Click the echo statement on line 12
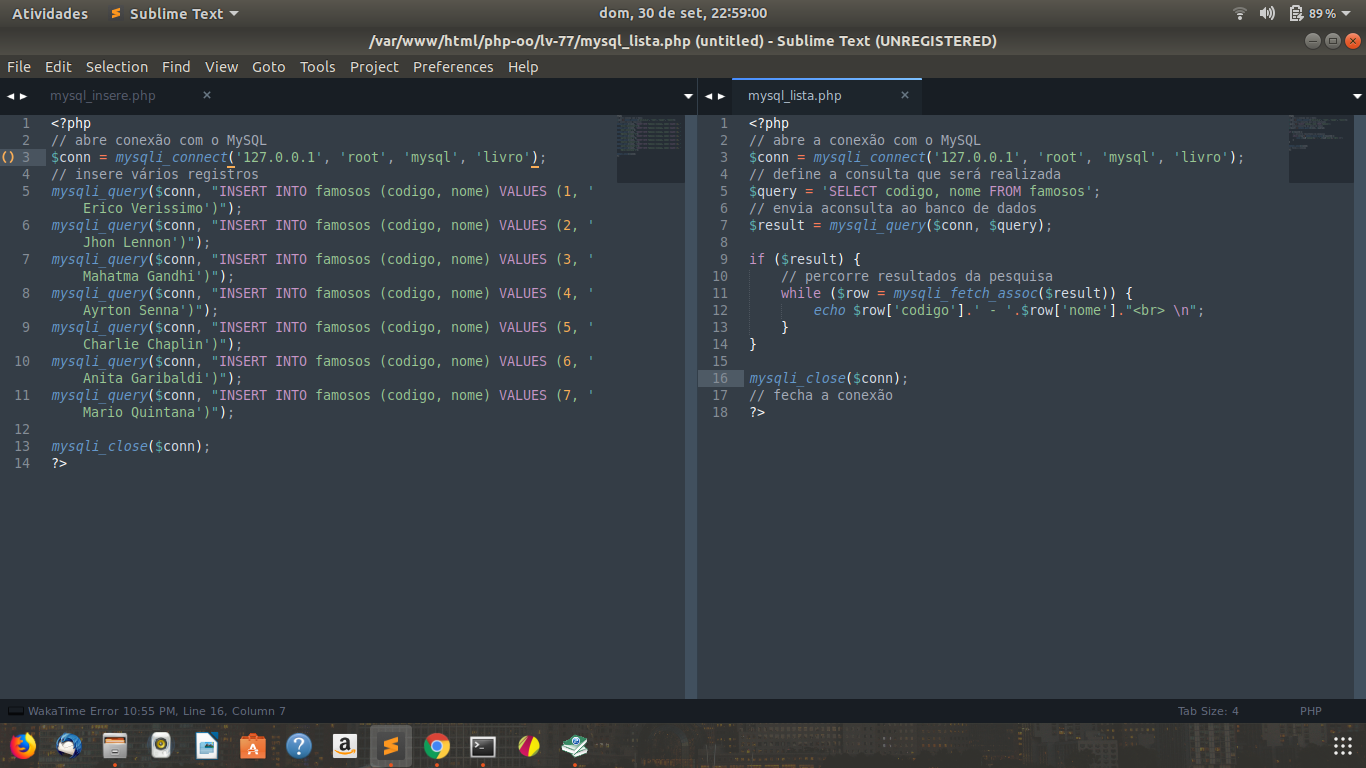The image size is (1366, 768). click(1009, 310)
